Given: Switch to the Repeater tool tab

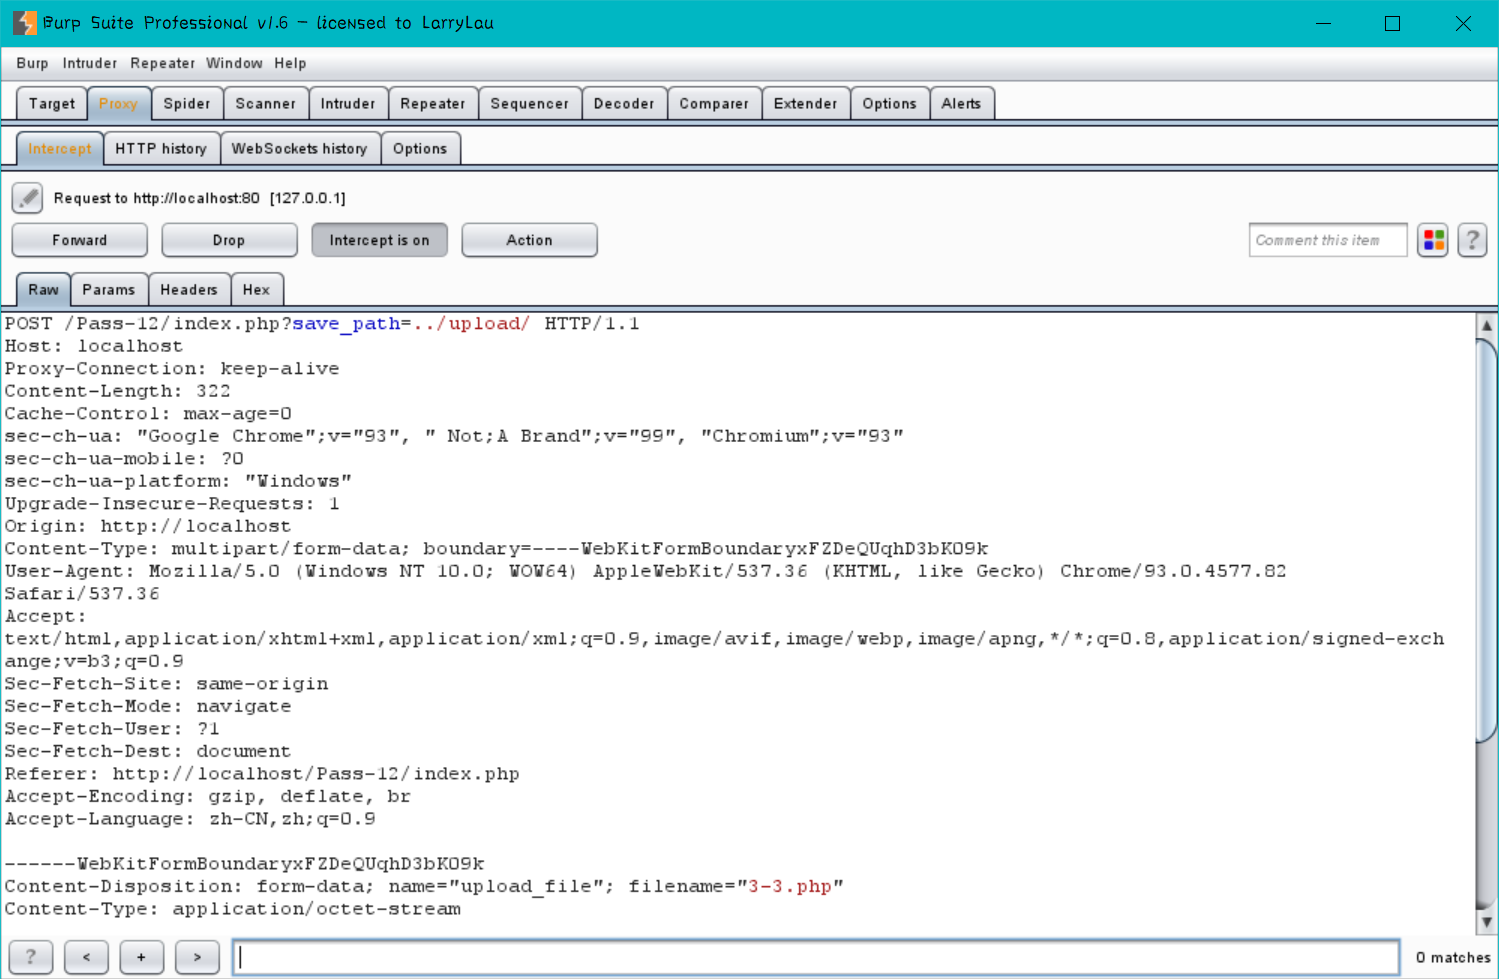Looking at the screenshot, I should click(x=432, y=103).
